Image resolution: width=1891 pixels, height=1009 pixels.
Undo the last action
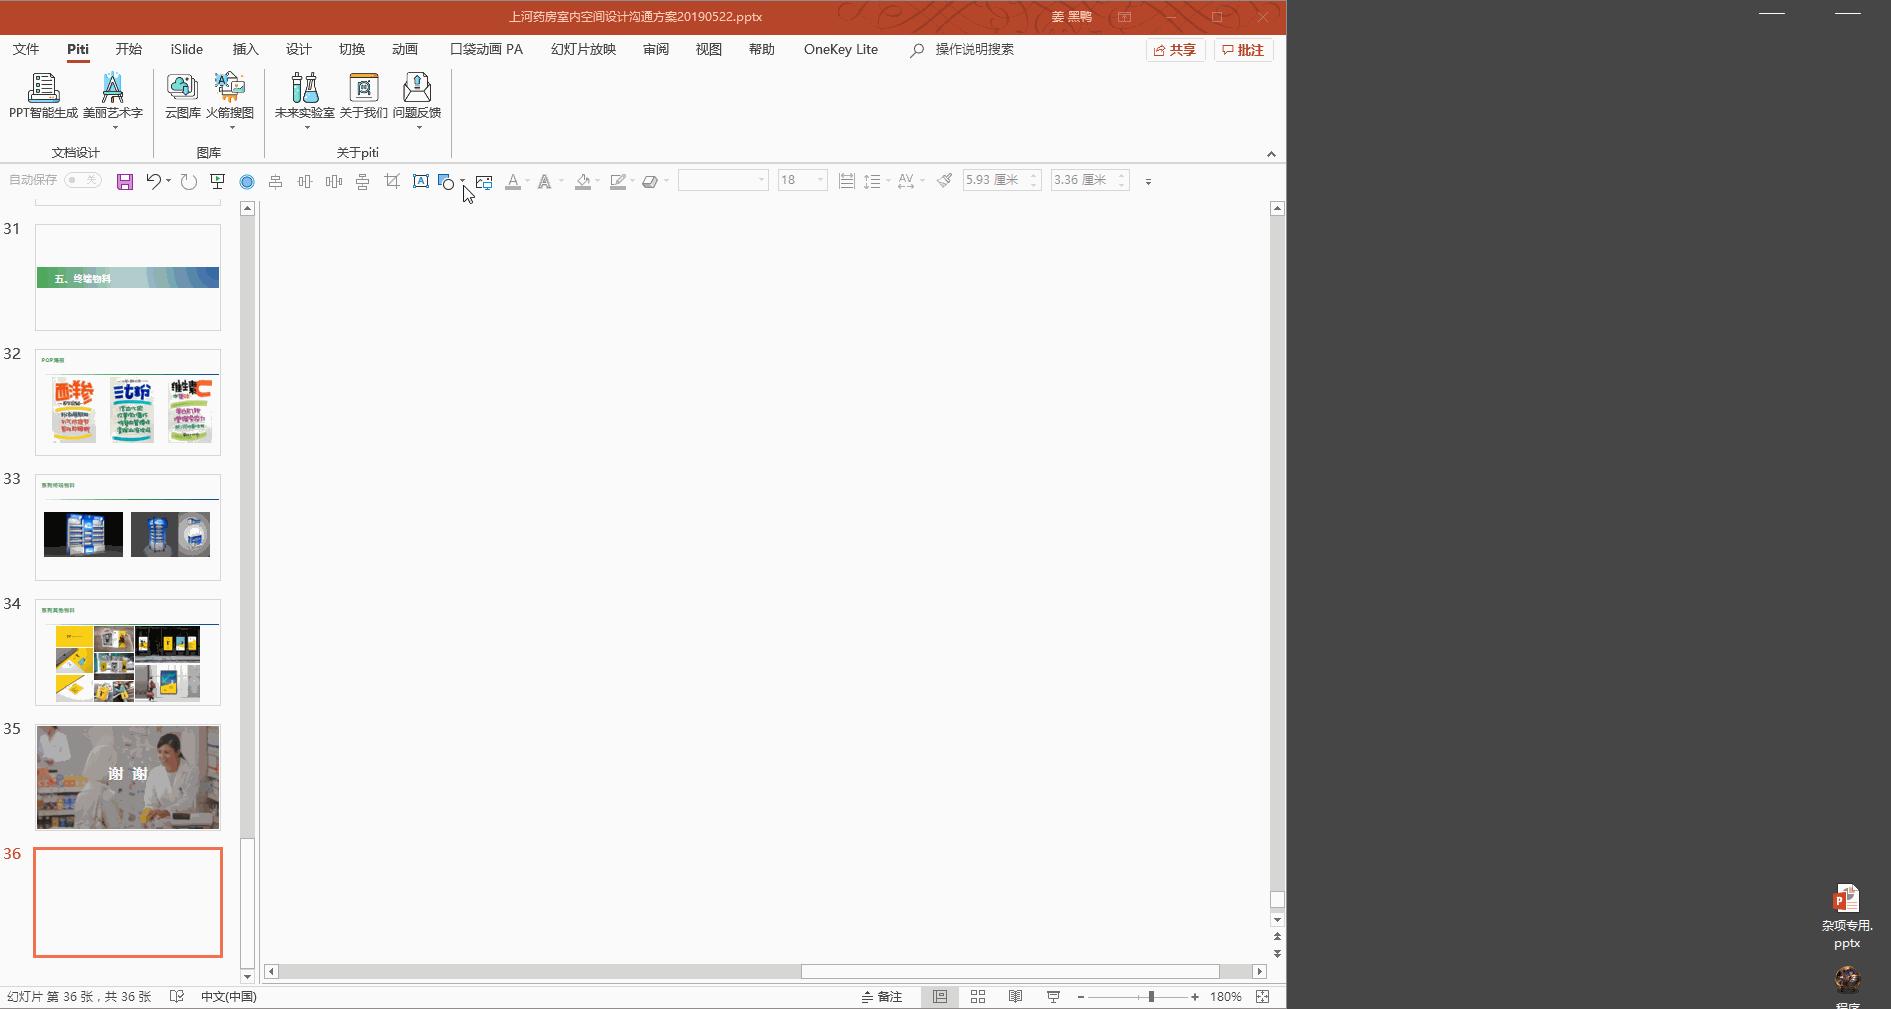pyautogui.click(x=153, y=181)
